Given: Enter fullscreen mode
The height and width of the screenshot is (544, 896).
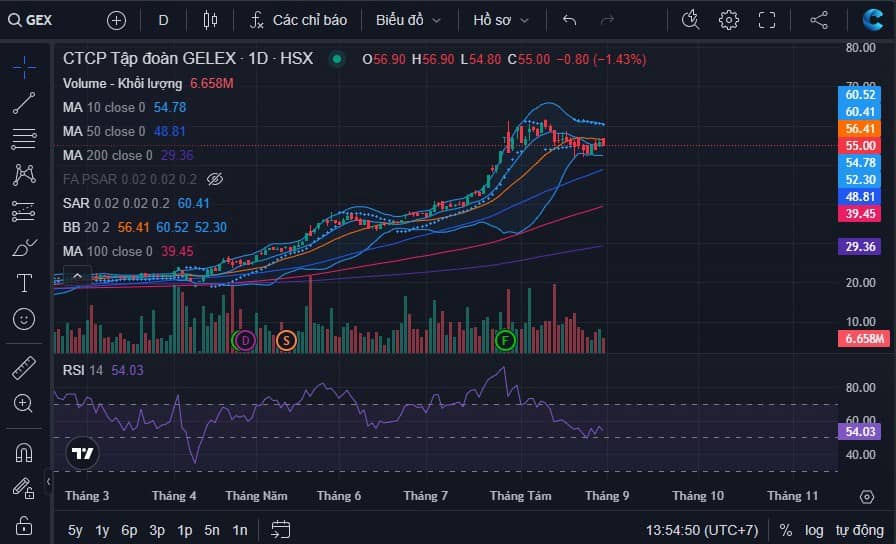Looking at the screenshot, I should point(767,21).
